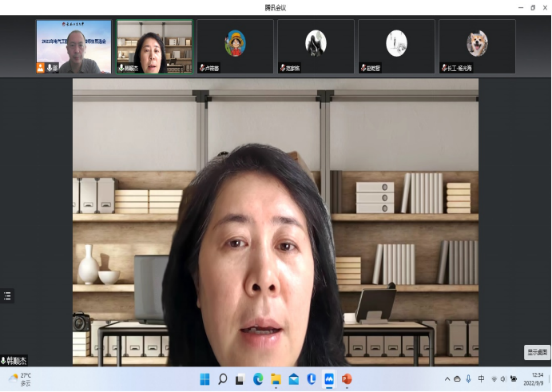
Task: Toggle the microphone icon in the system tray
Action: tap(468, 379)
